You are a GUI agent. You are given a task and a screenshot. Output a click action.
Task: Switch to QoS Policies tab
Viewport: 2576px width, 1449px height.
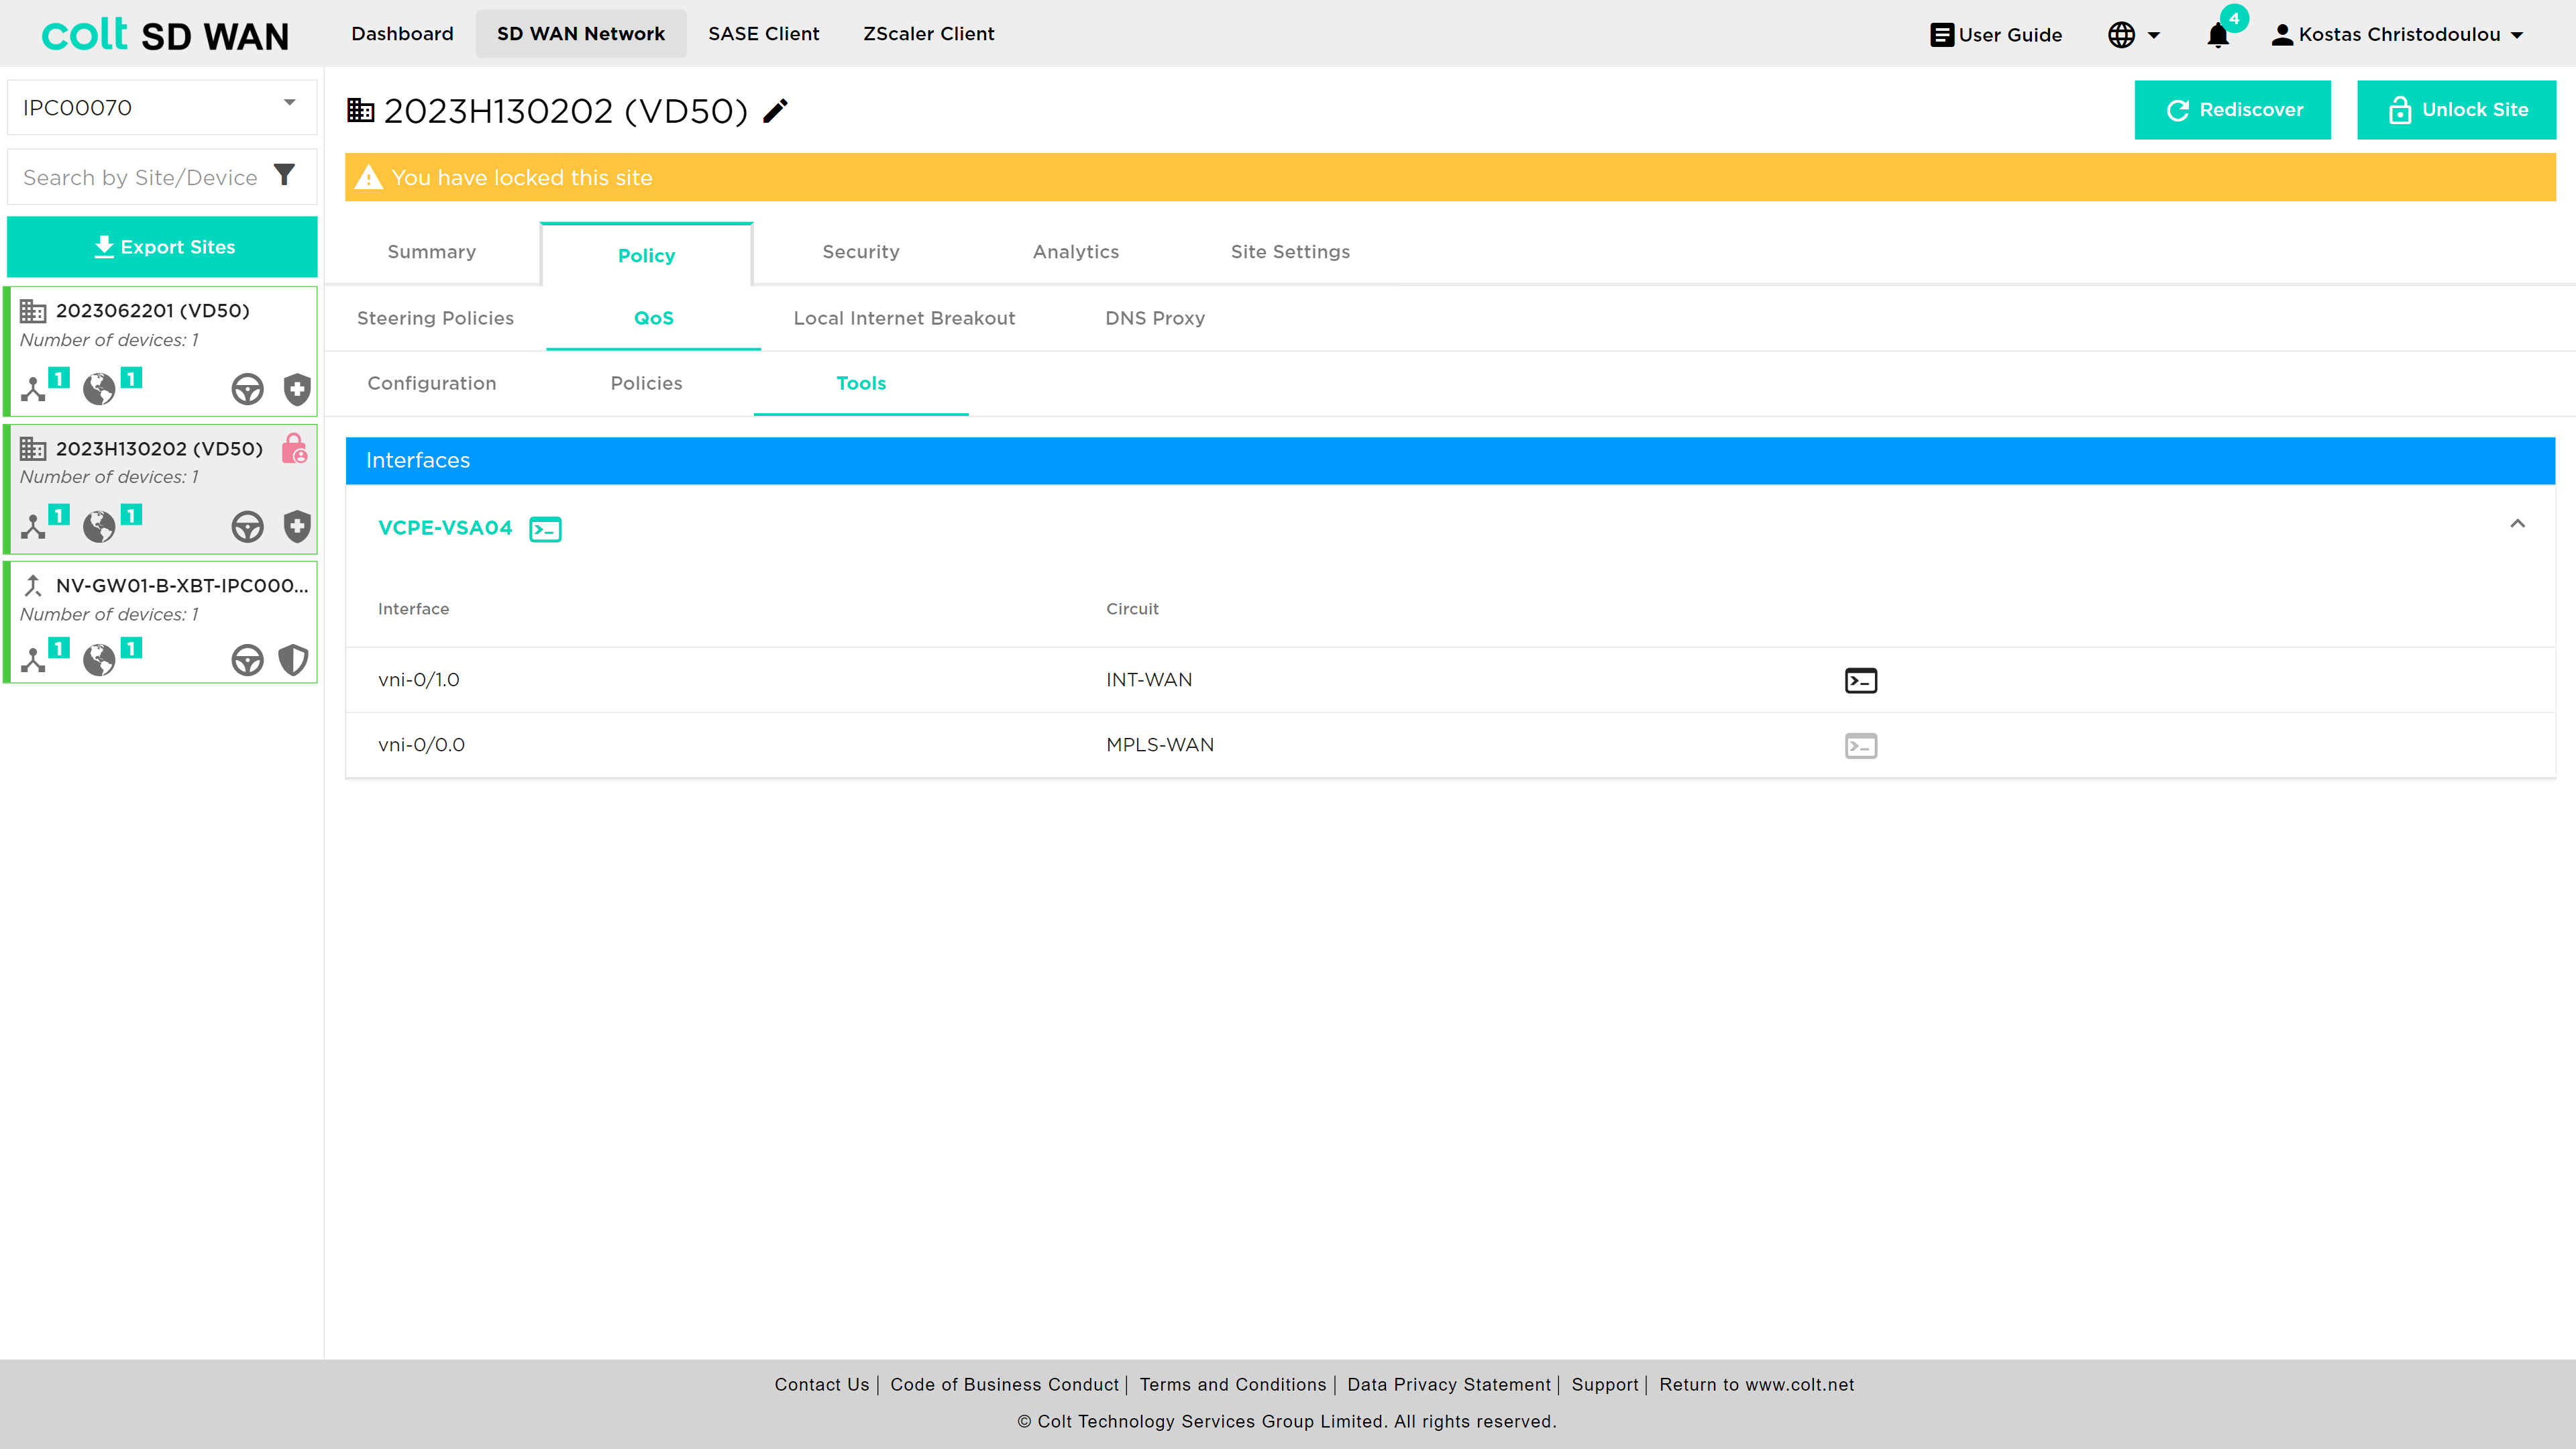647,383
